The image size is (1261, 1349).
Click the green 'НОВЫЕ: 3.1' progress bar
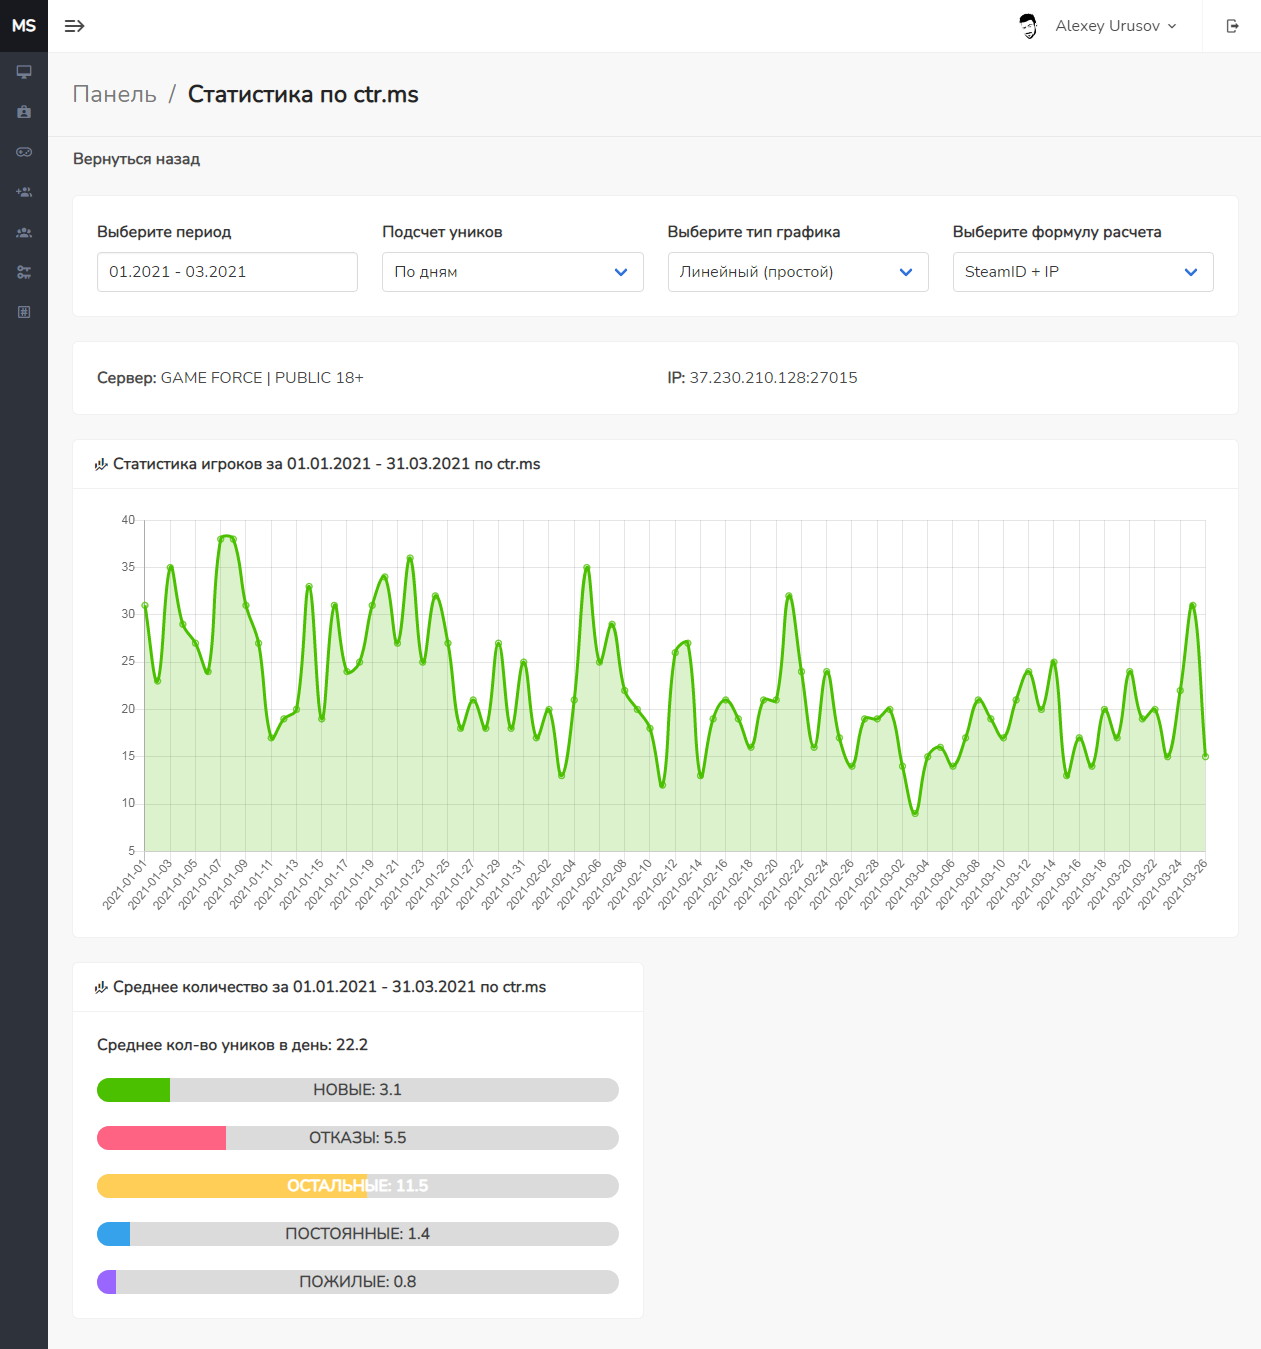click(358, 1090)
